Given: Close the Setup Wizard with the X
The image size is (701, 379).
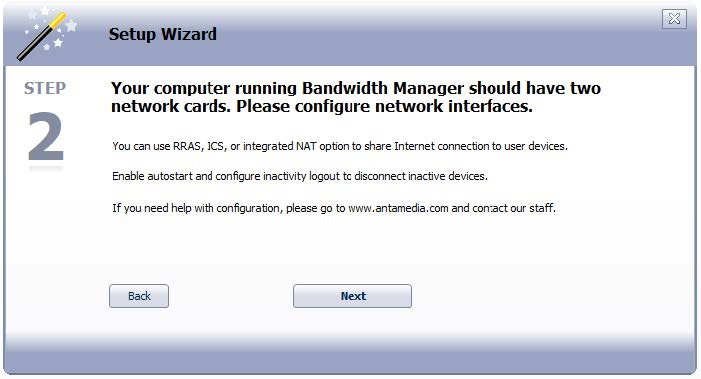Looking at the screenshot, I should pos(674,19).
